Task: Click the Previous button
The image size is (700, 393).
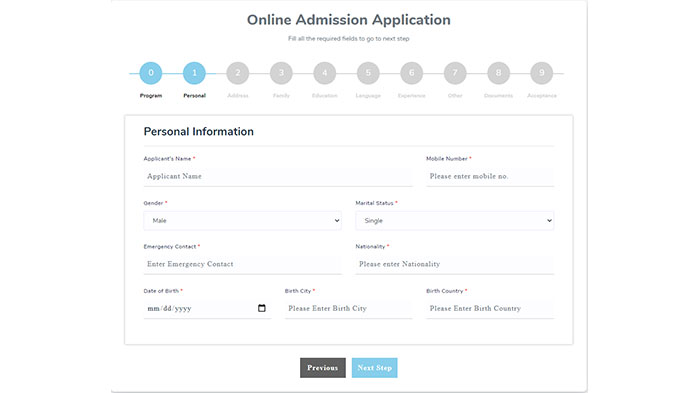Action: pos(323,368)
